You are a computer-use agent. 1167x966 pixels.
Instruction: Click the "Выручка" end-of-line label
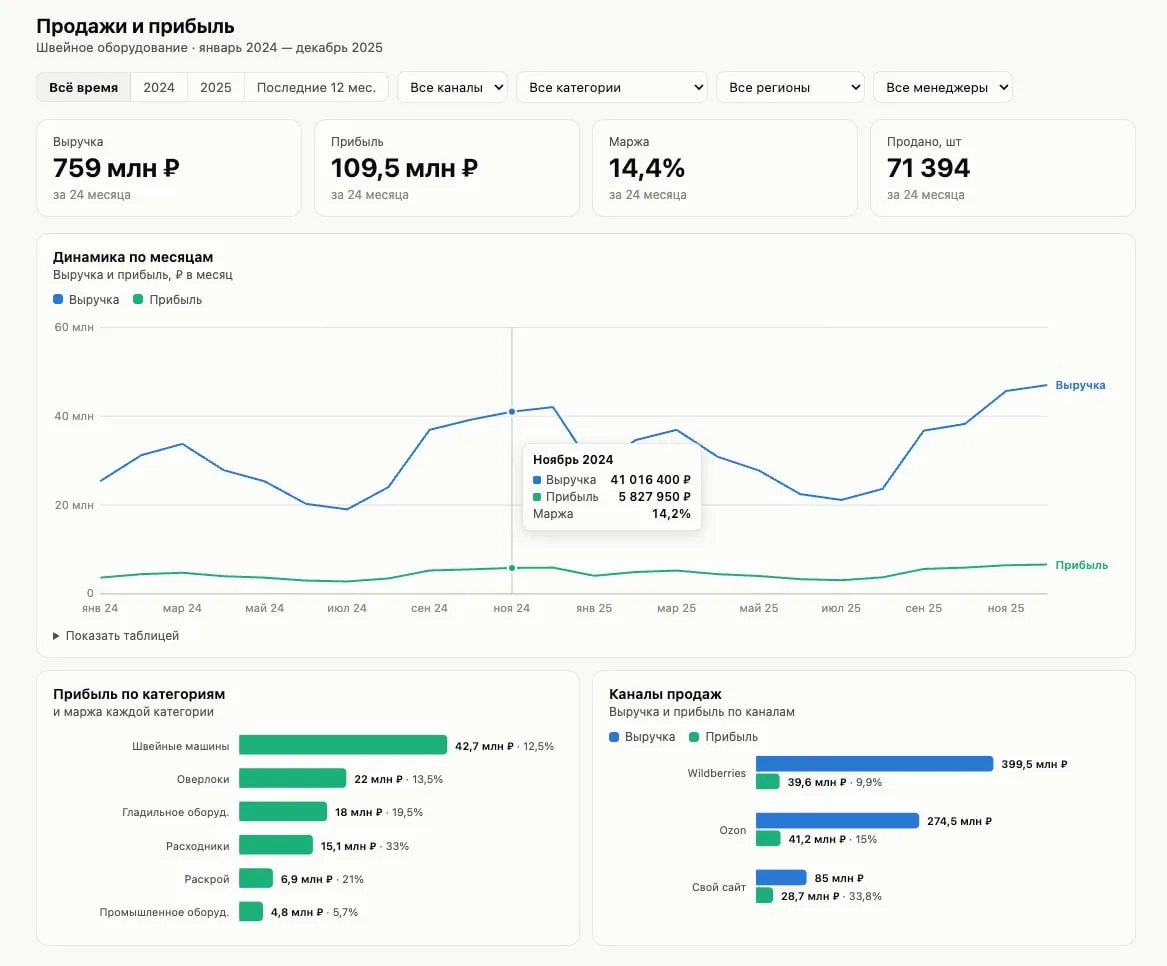pos(1080,385)
